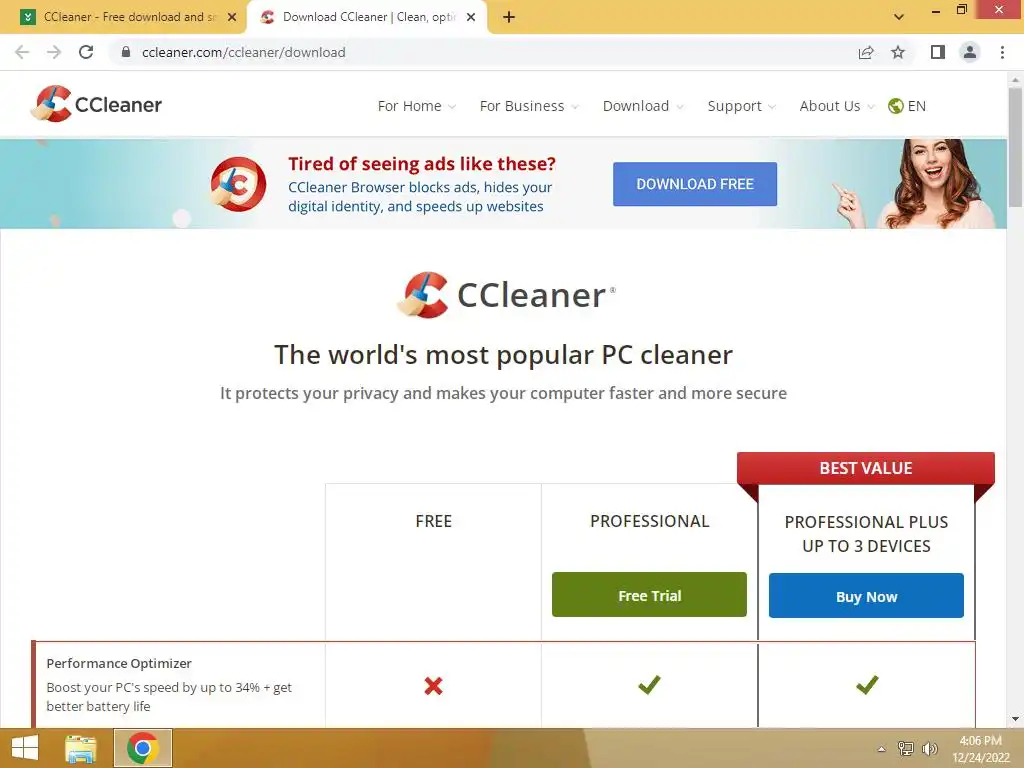Expand the Support menu
Image resolution: width=1024 pixels, height=768 pixels.
click(x=742, y=106)
